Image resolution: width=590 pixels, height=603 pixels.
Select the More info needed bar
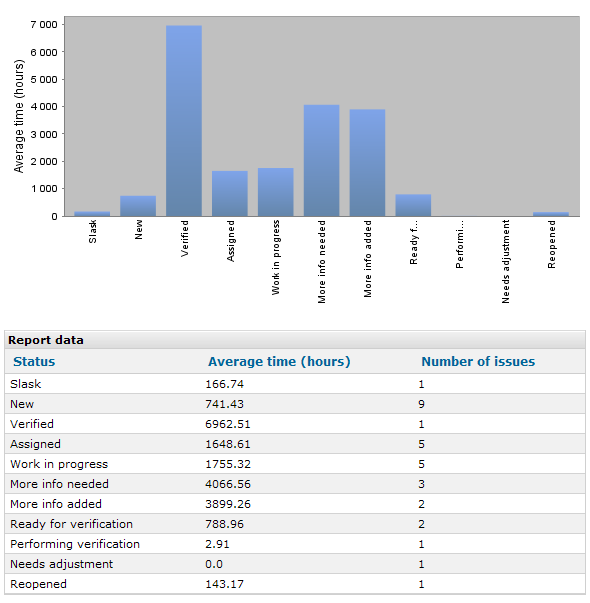[322, 160]
